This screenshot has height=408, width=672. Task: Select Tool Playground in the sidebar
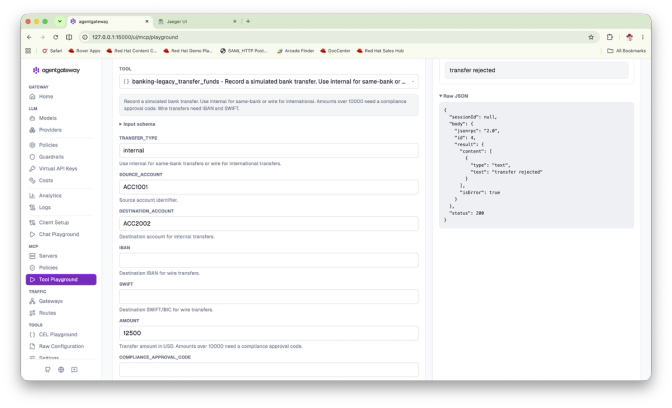pos(61,279)
